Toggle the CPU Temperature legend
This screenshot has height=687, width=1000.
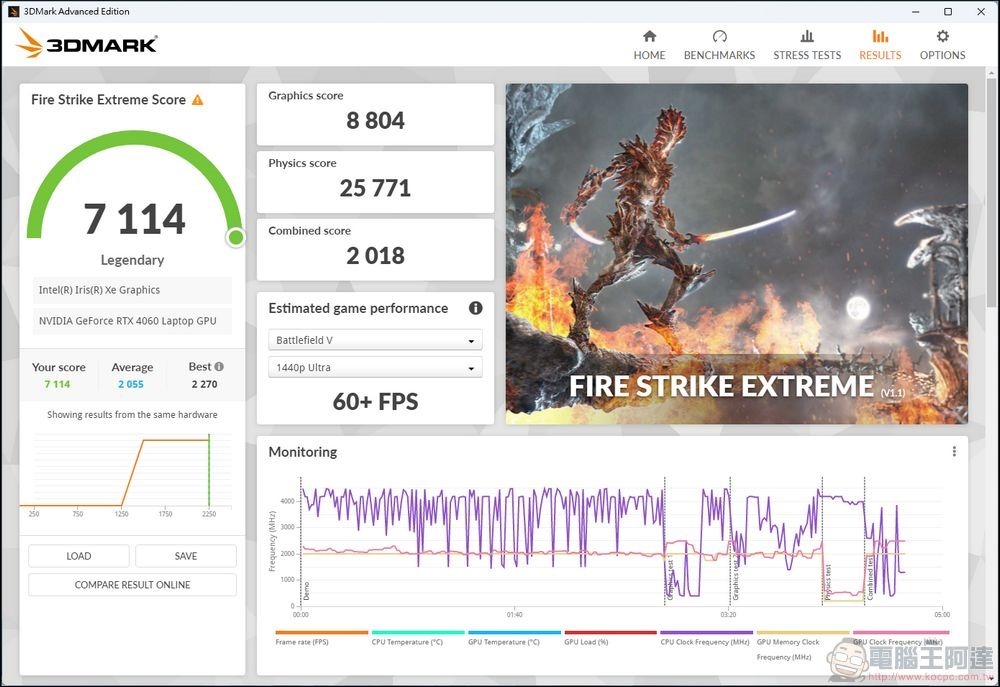417,638
